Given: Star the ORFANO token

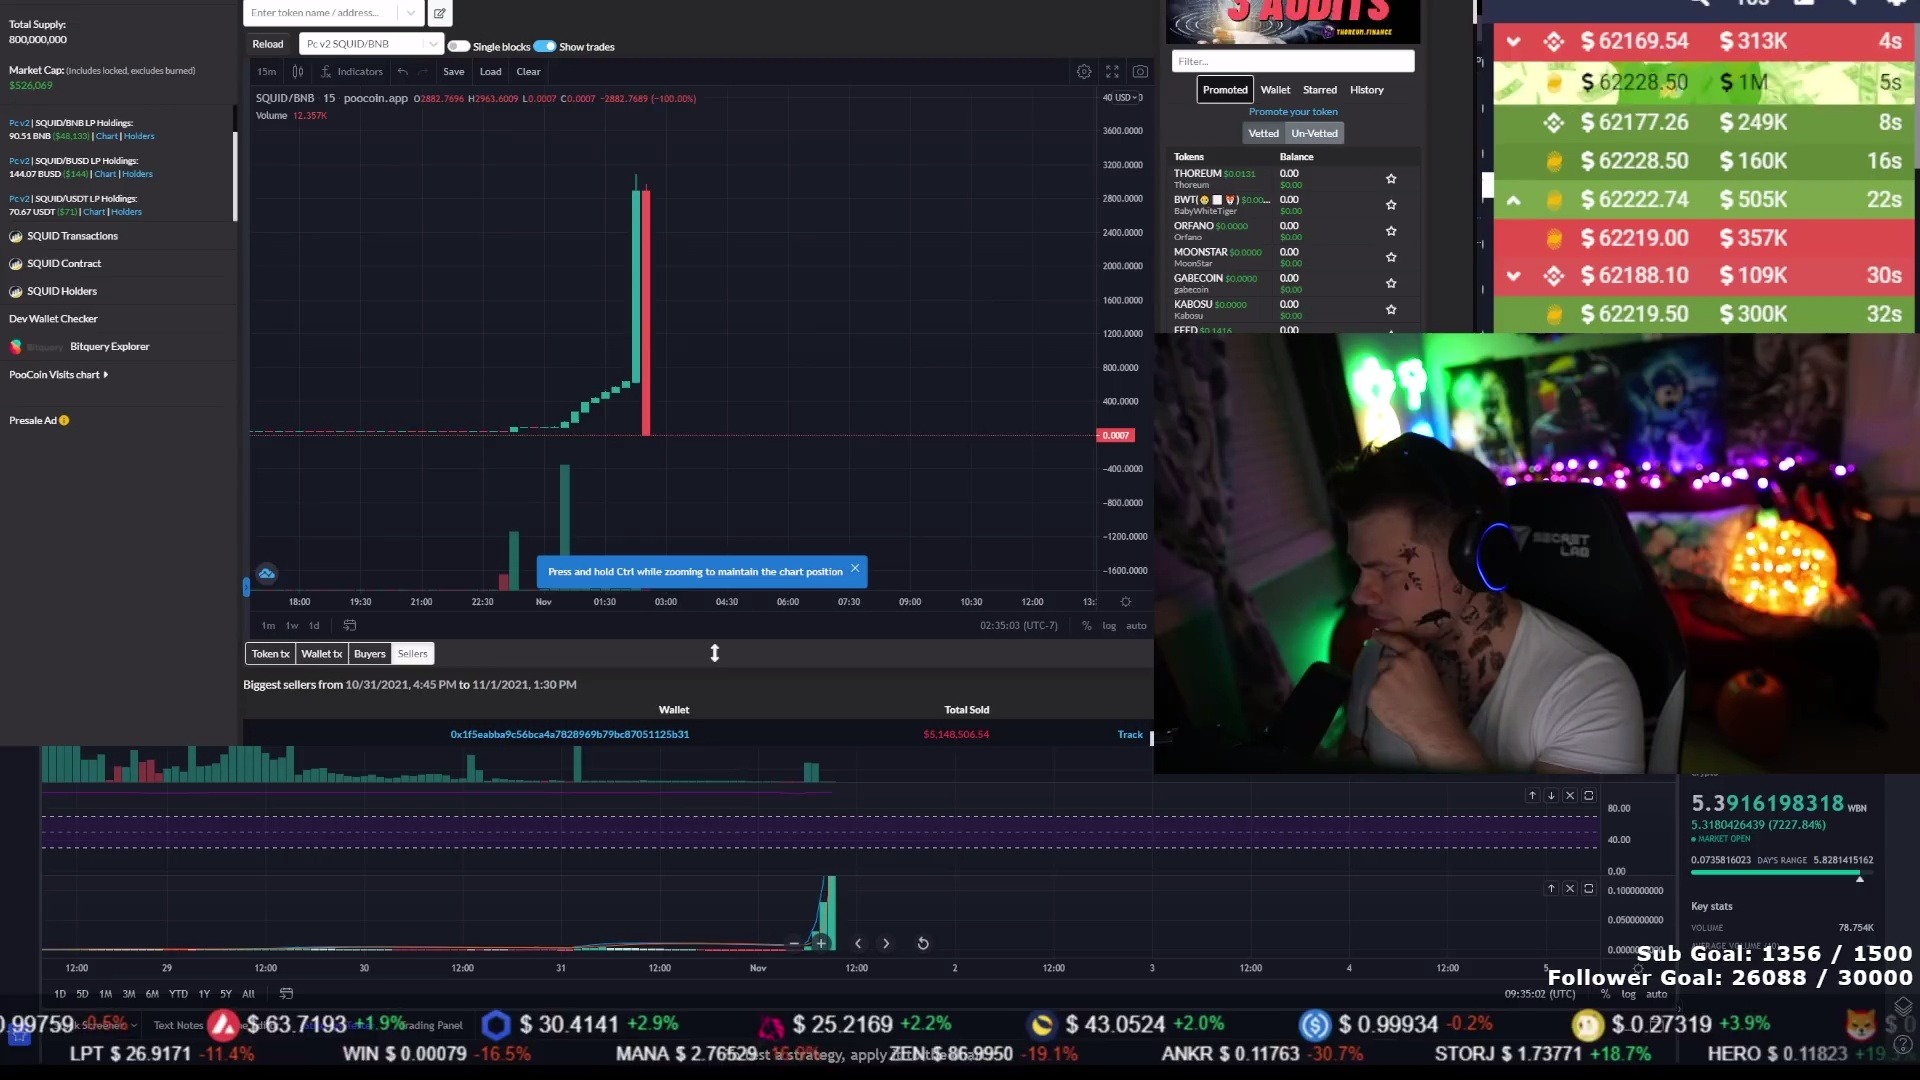Looking at the screenshot, I should tap(1391, 231).
